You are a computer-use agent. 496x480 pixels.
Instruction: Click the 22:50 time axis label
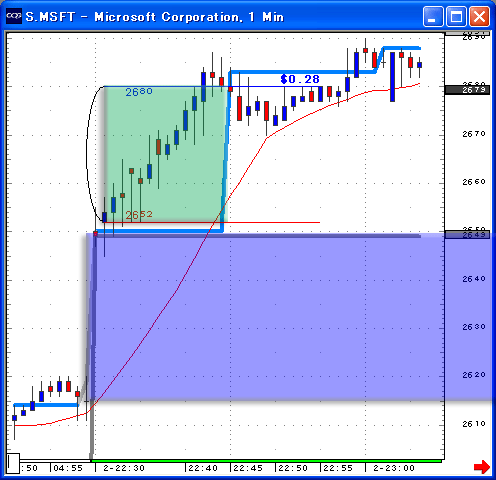pos(293,468)
